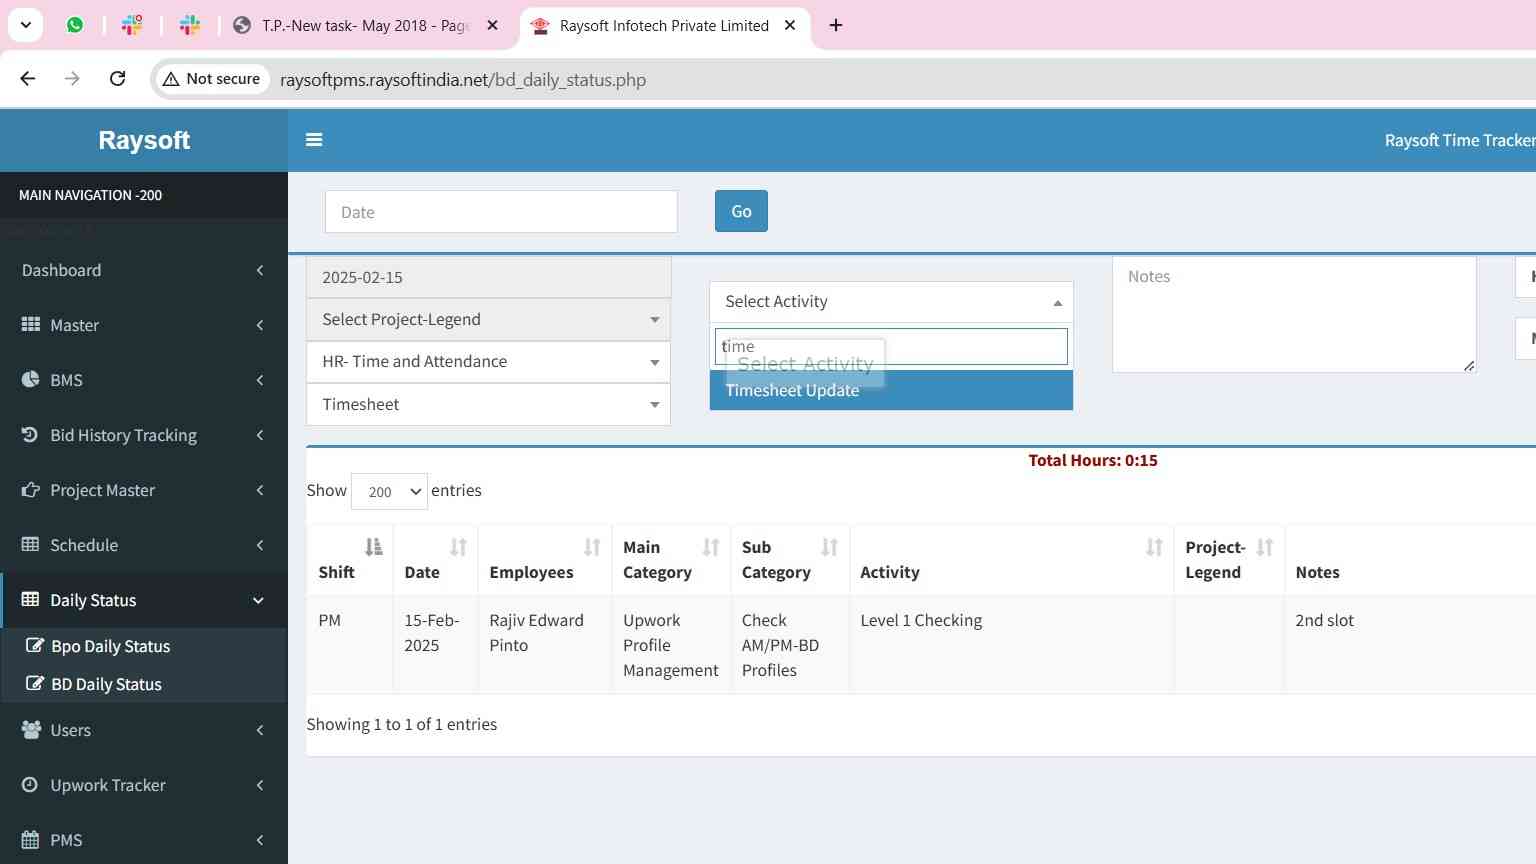Expand the Schedule menu chevron
Image resolution: width=1536 pixels, height=864 pixels.
point(260,545)
